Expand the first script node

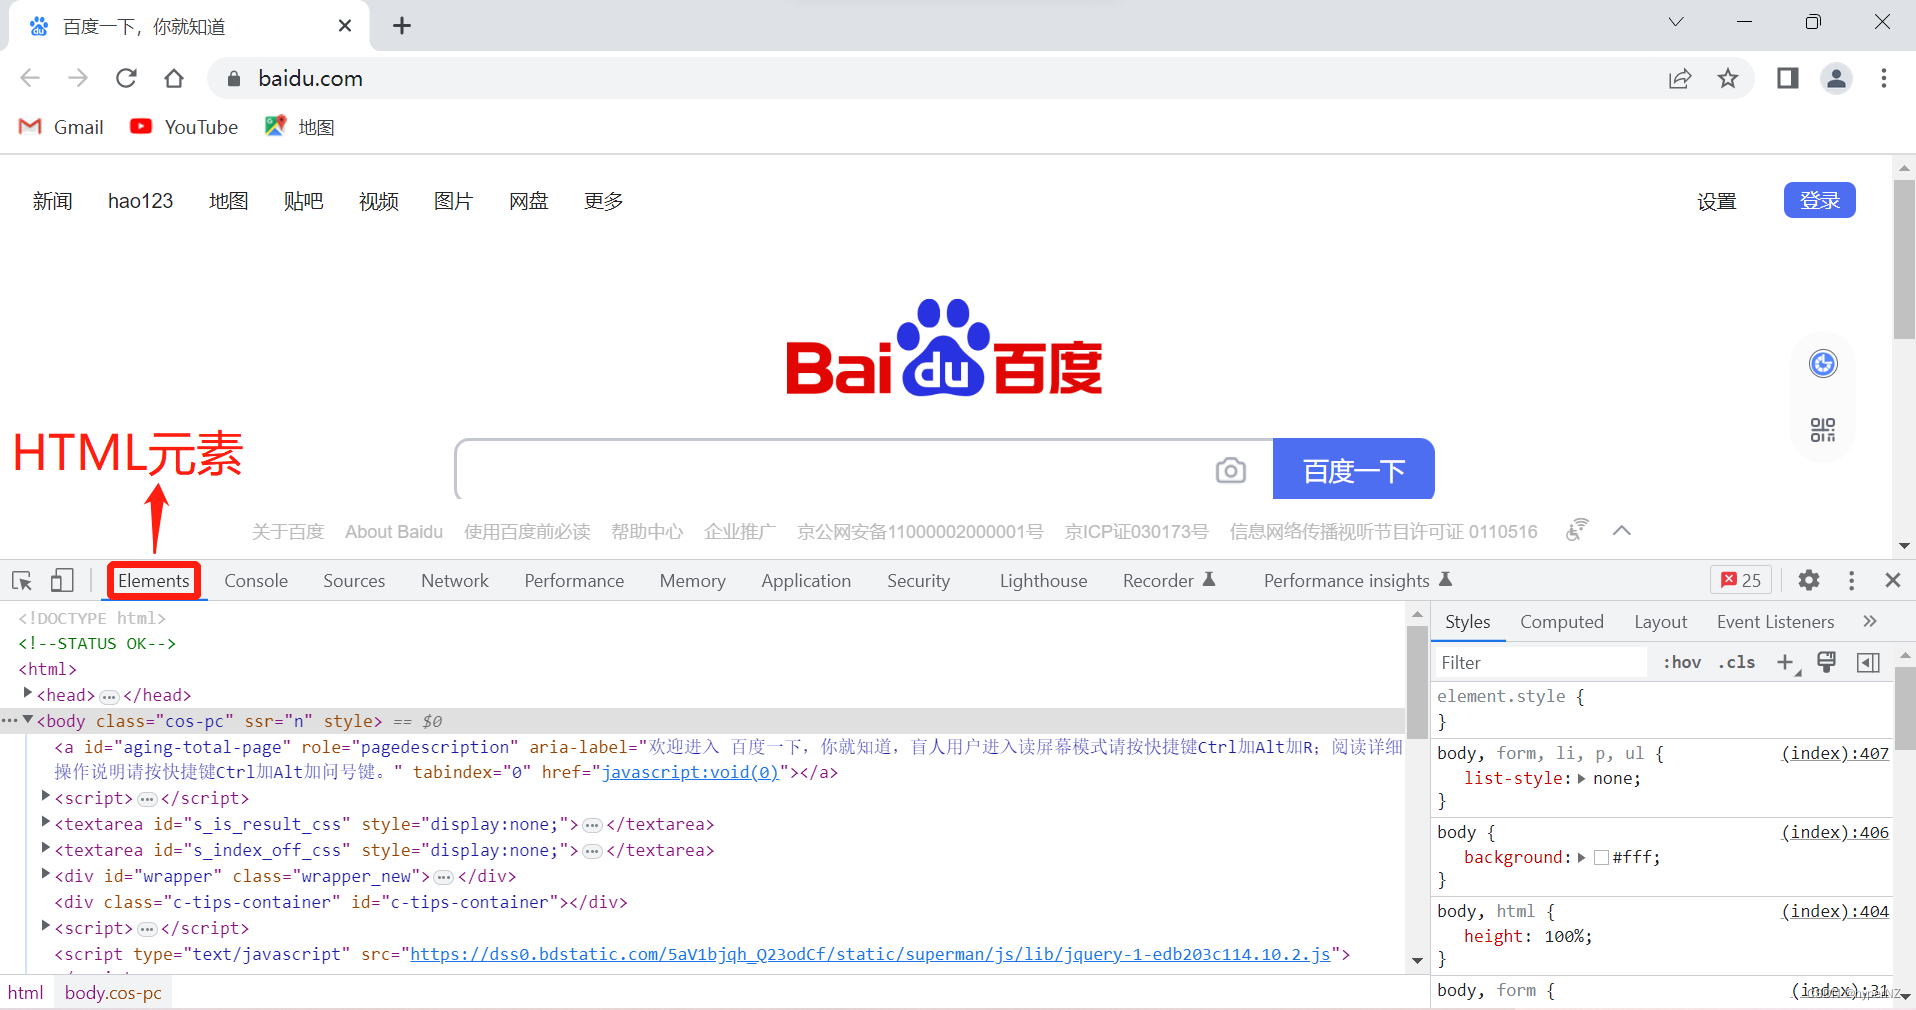(45, 796)
